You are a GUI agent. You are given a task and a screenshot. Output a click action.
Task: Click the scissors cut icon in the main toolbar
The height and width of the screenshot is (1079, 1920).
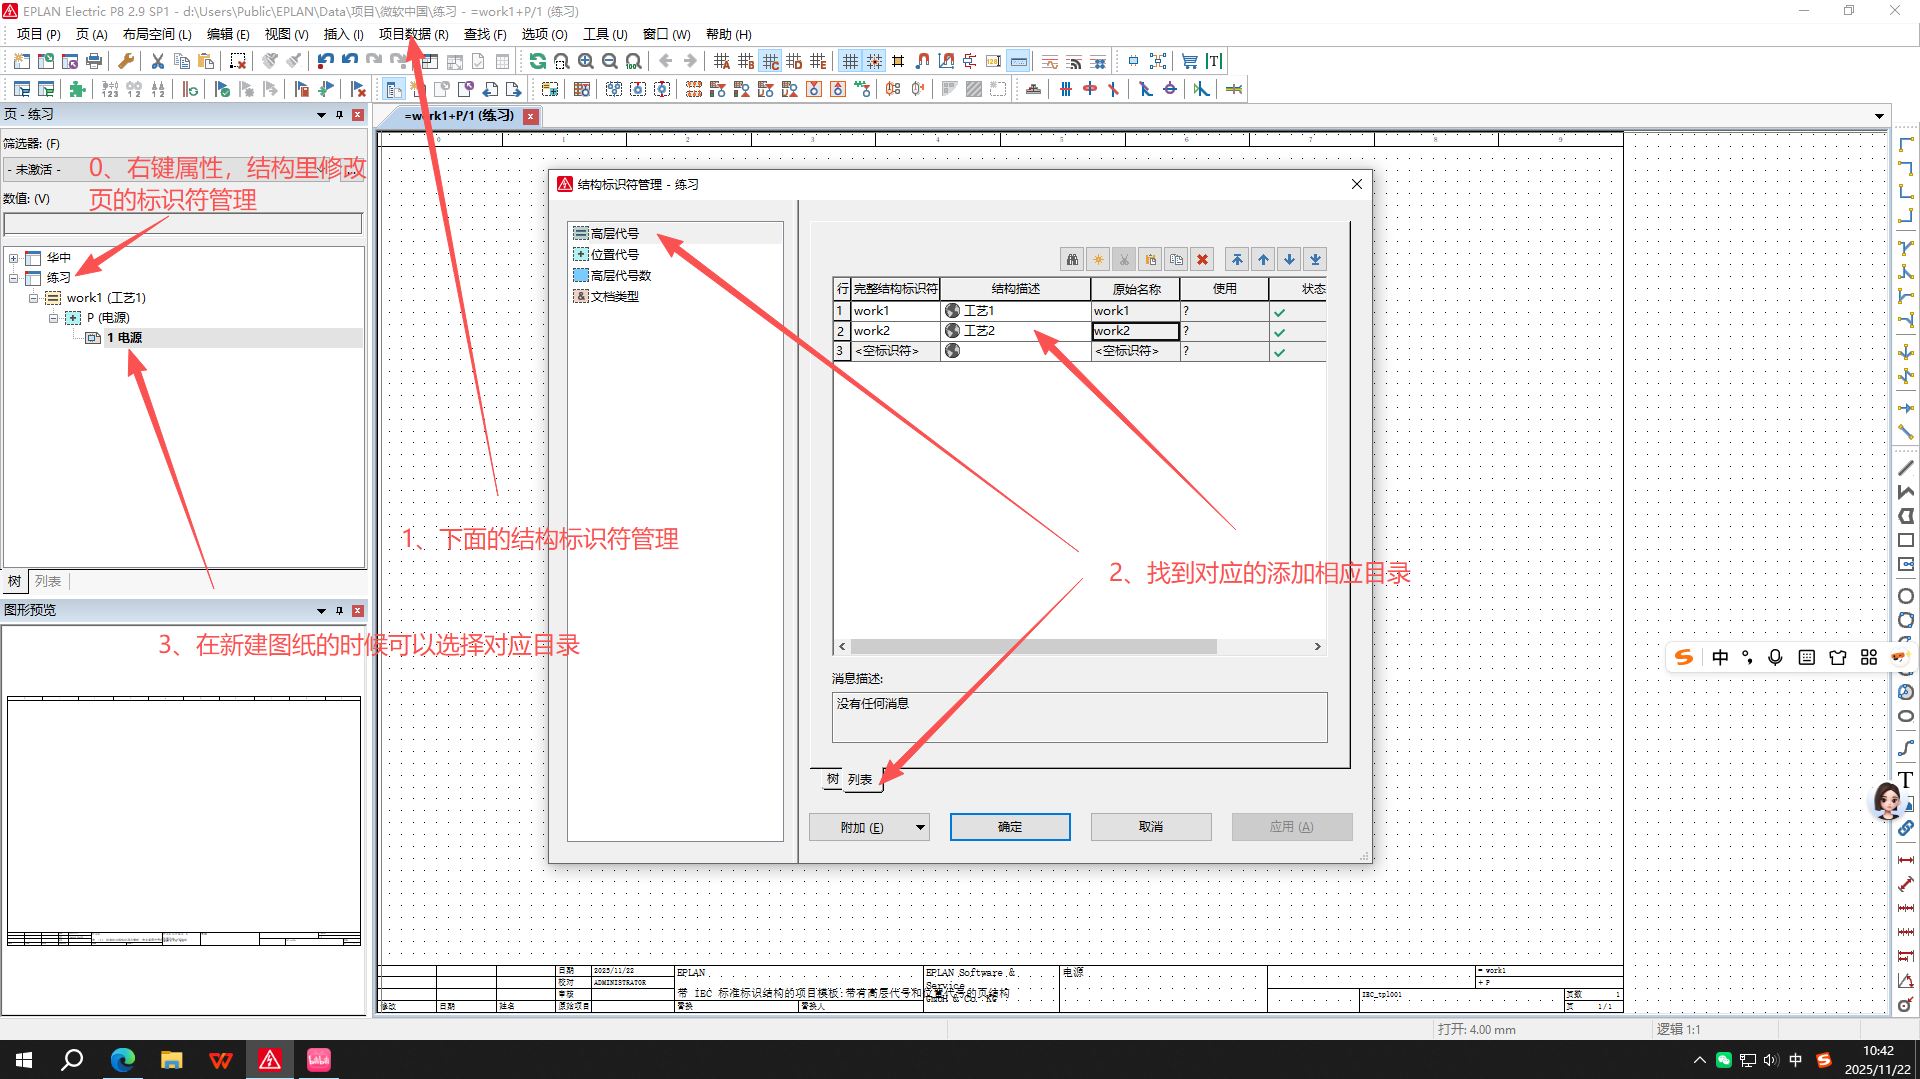tap(158, 62)
